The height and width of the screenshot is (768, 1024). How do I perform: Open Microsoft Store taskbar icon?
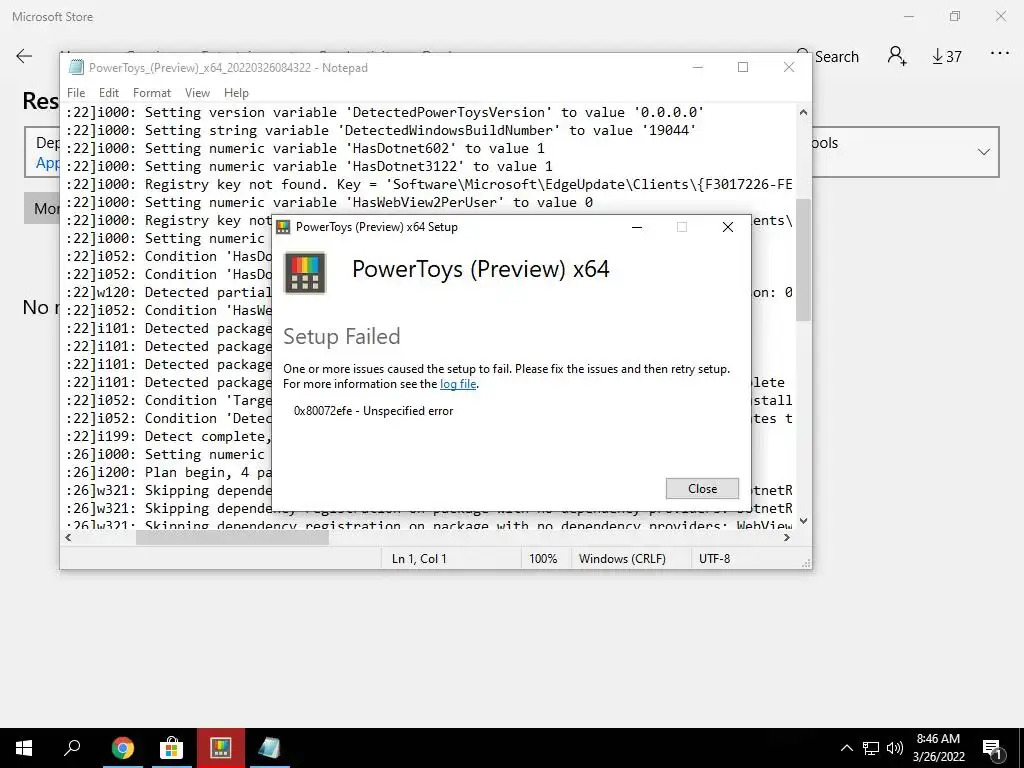coord(171,748)
